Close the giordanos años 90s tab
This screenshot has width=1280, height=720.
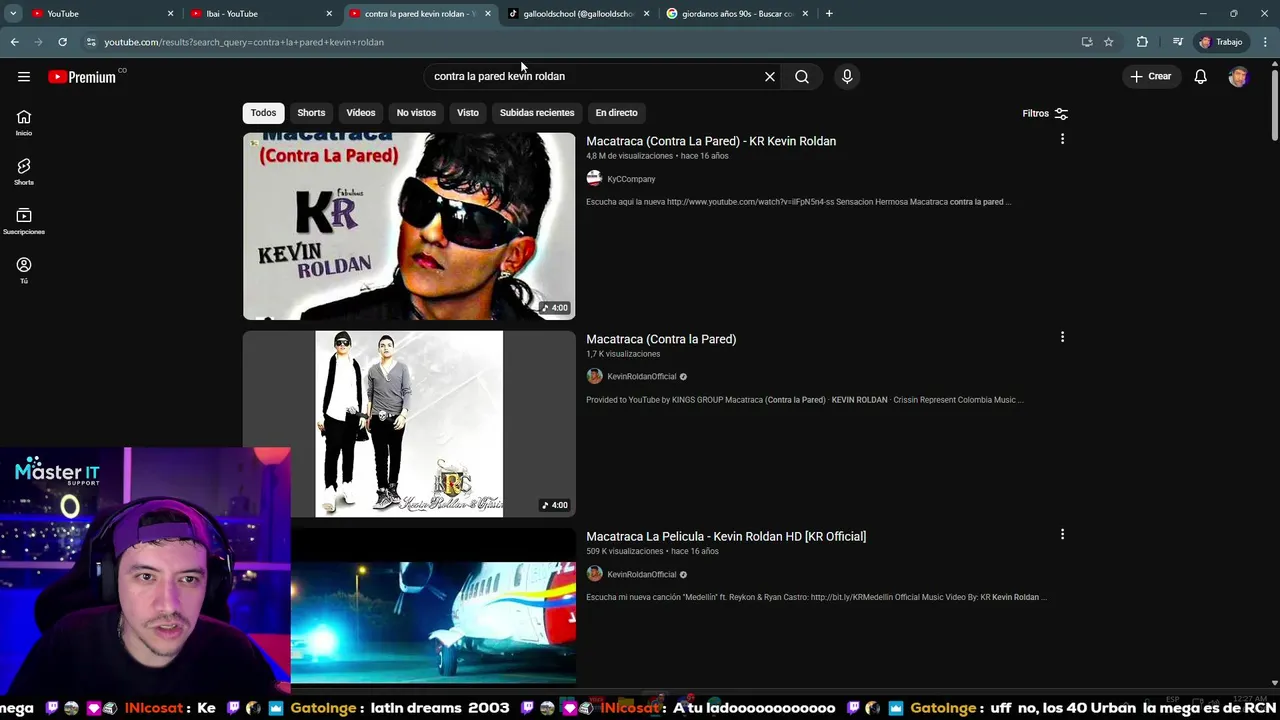pos(805,14)
